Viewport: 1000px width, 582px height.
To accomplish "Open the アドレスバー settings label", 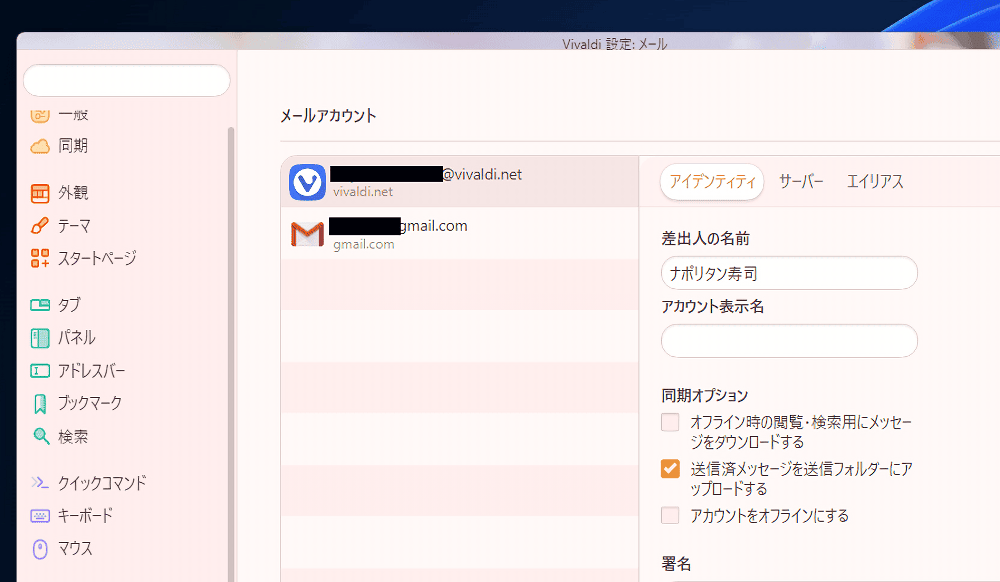I will [x=92, y=370].
